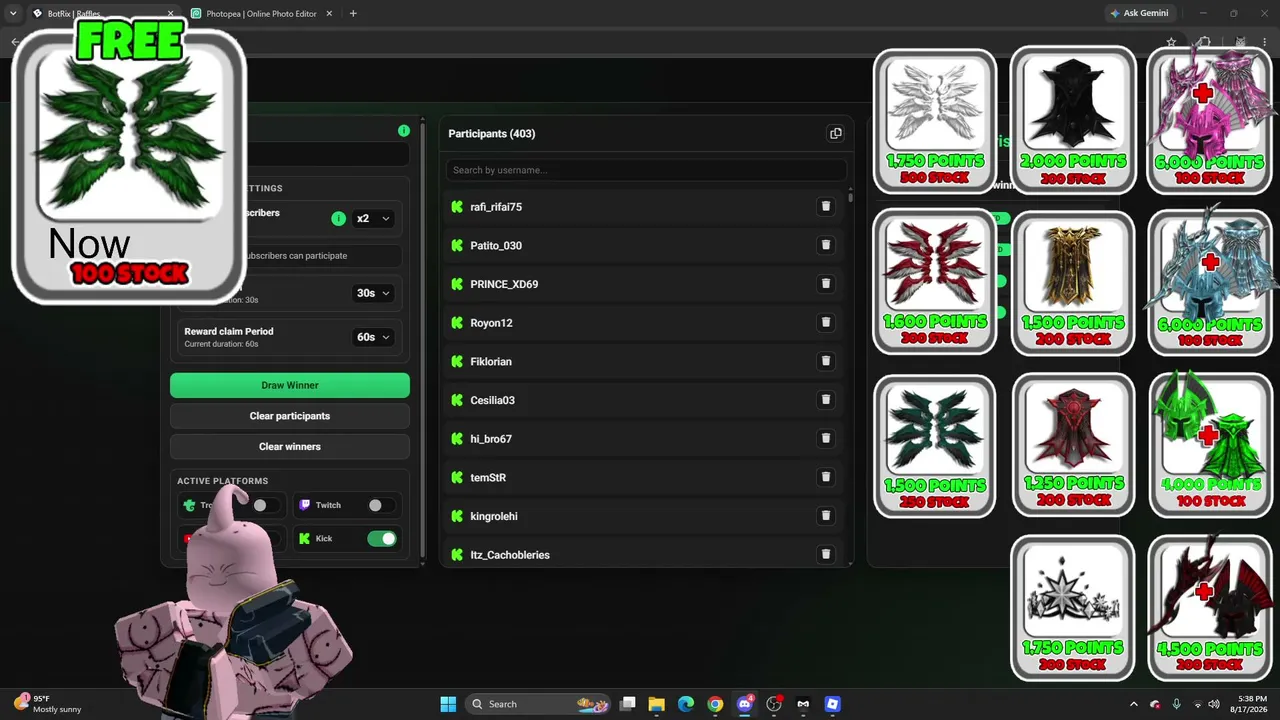Click the Kick logo beside rafi_rifai75
The image size is (1280, 720).
coord(457,207)
